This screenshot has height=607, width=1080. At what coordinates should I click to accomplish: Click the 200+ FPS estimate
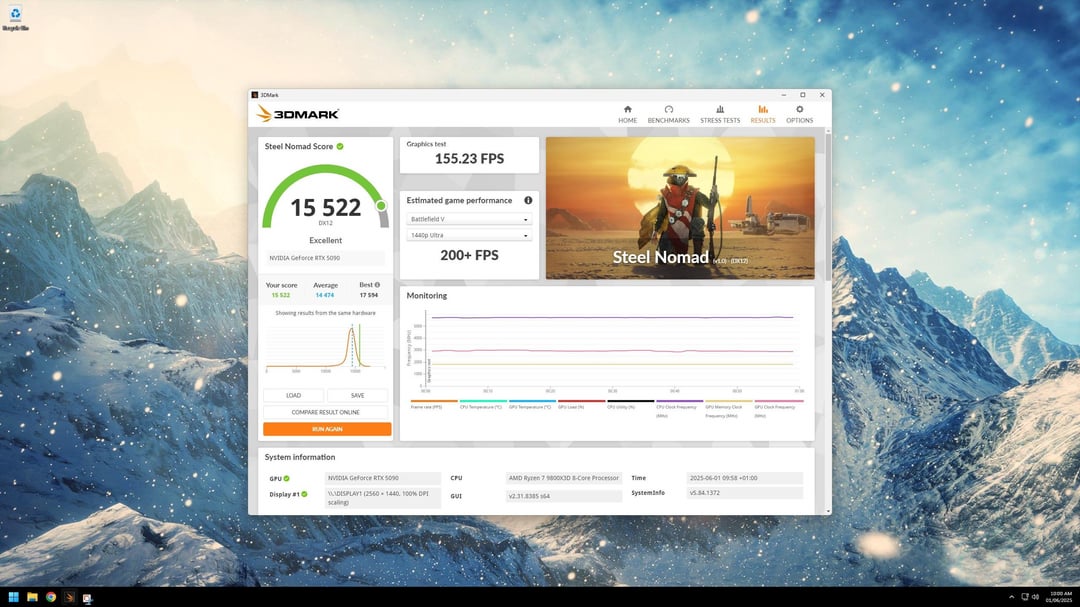[x=469, y=255]
